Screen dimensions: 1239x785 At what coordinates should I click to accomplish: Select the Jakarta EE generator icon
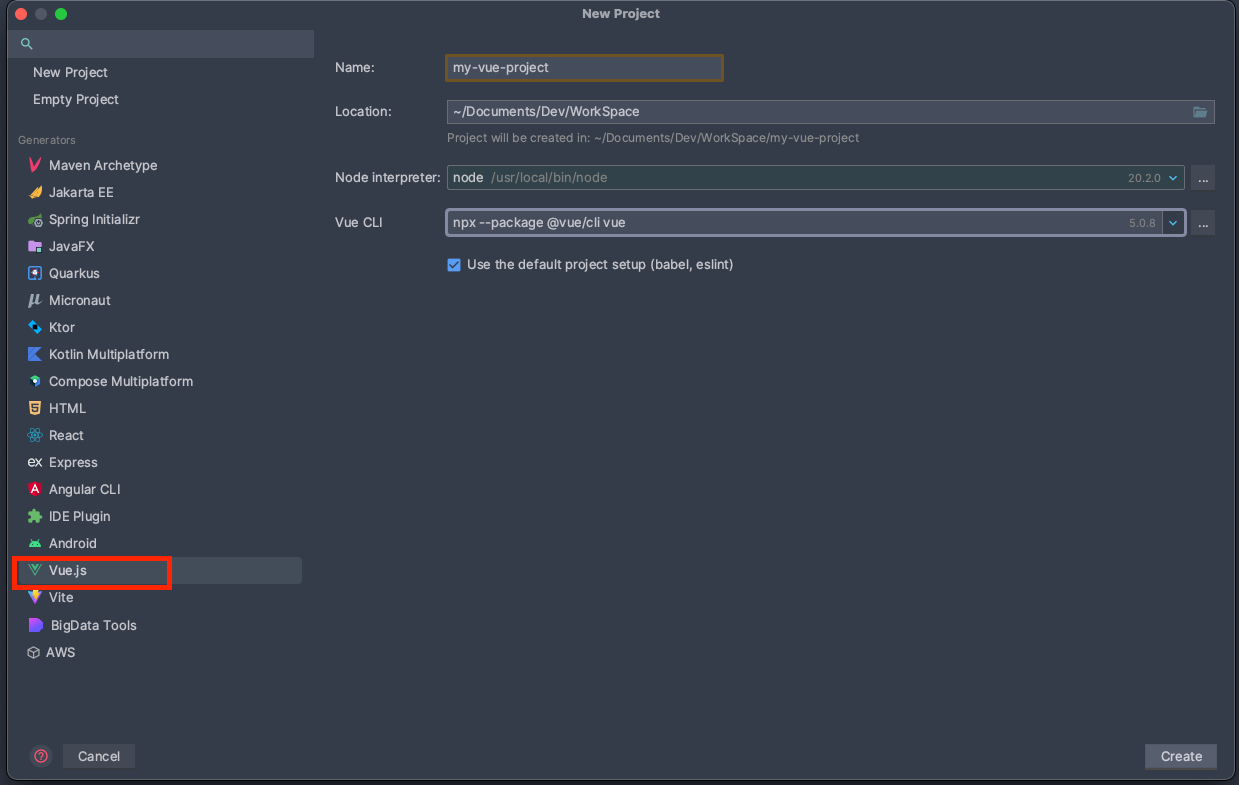35,192
